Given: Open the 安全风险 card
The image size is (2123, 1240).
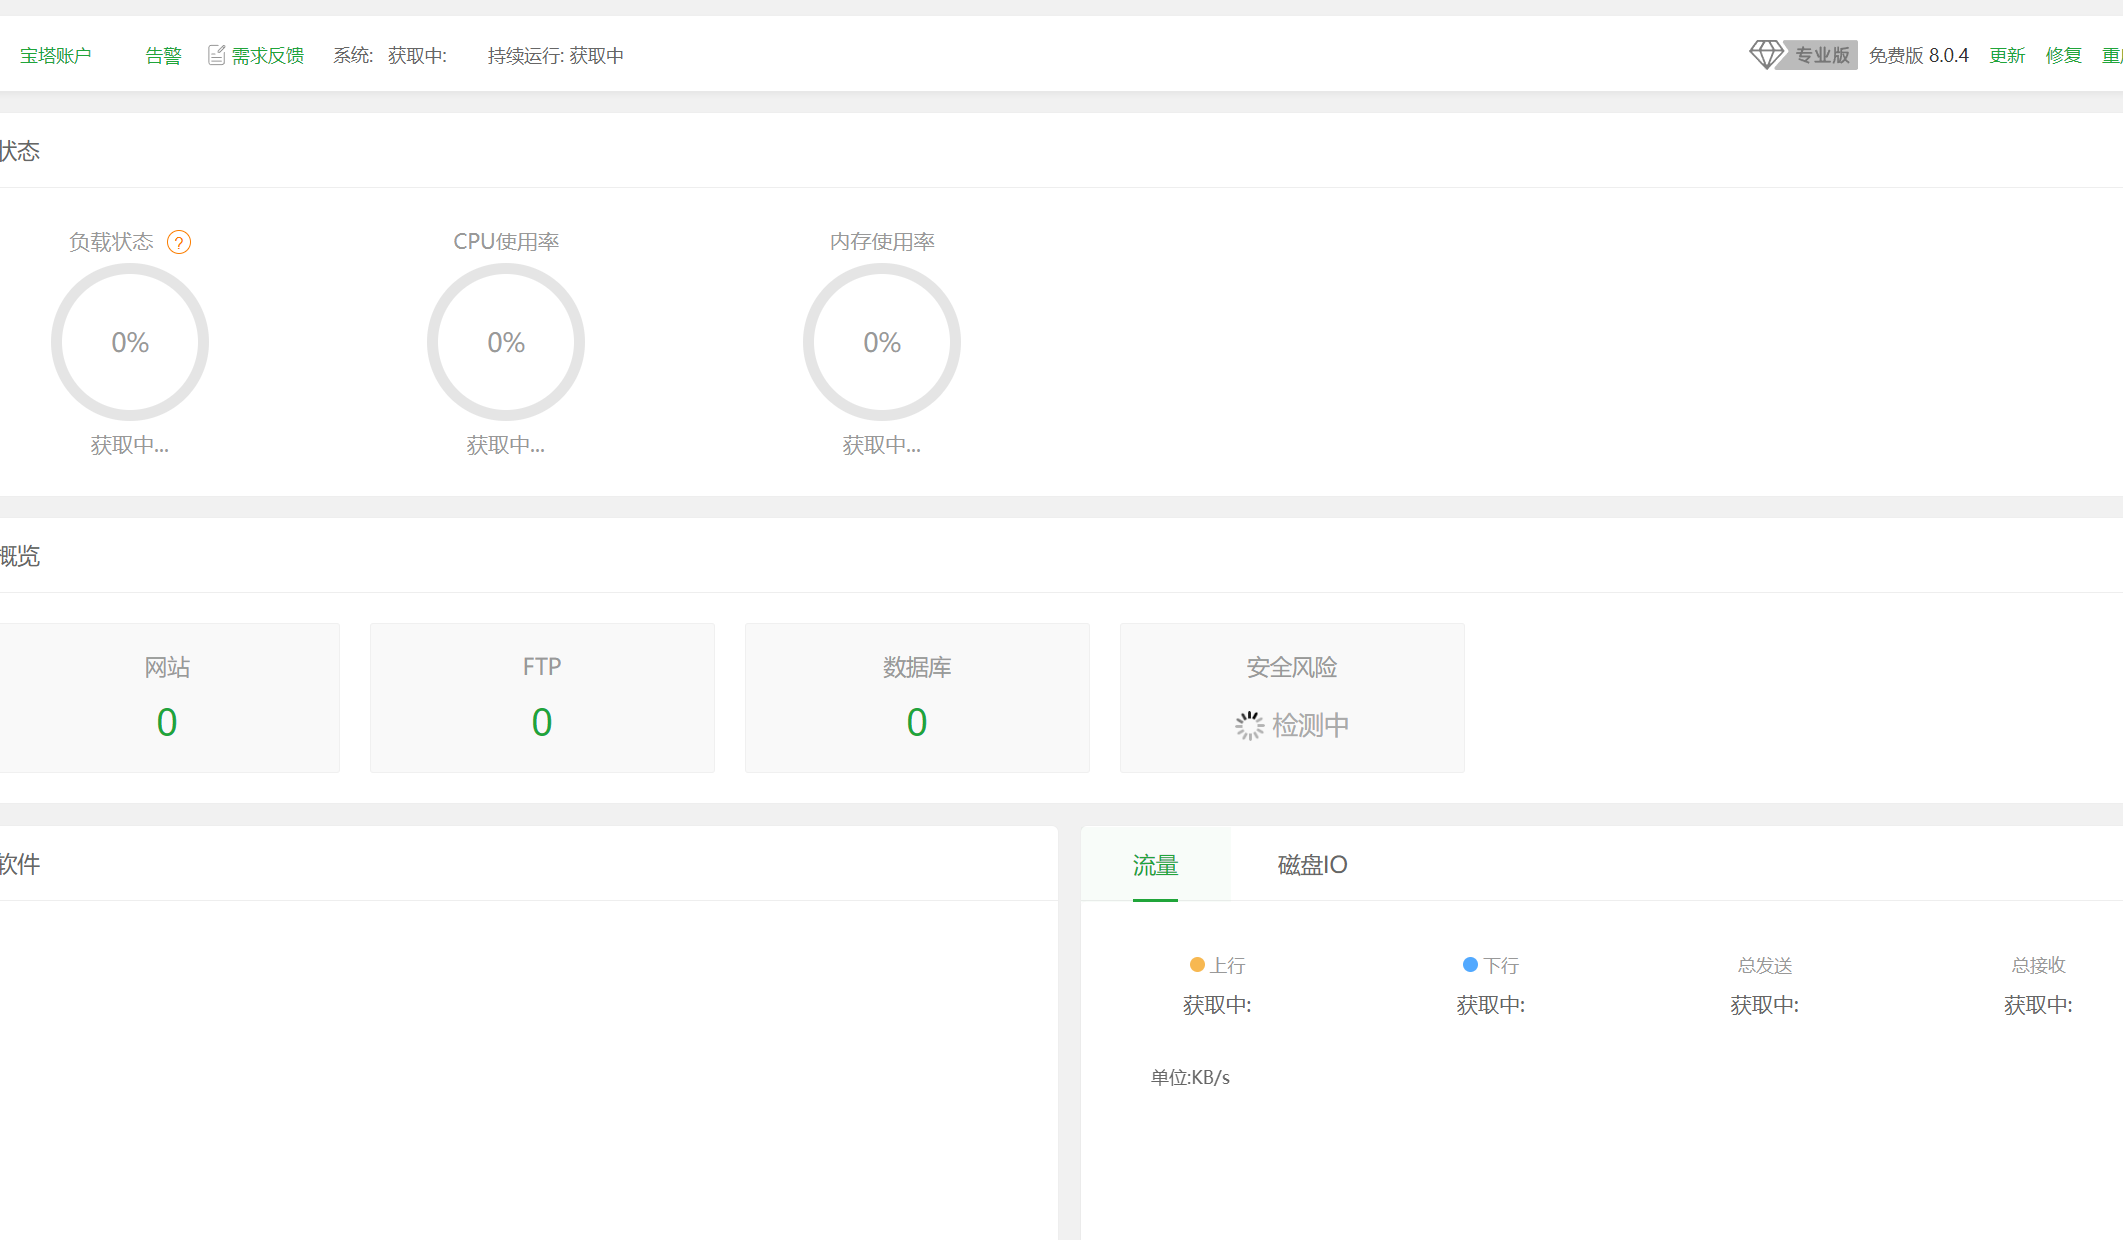Looking at the screenshot, I should 1292,698.
